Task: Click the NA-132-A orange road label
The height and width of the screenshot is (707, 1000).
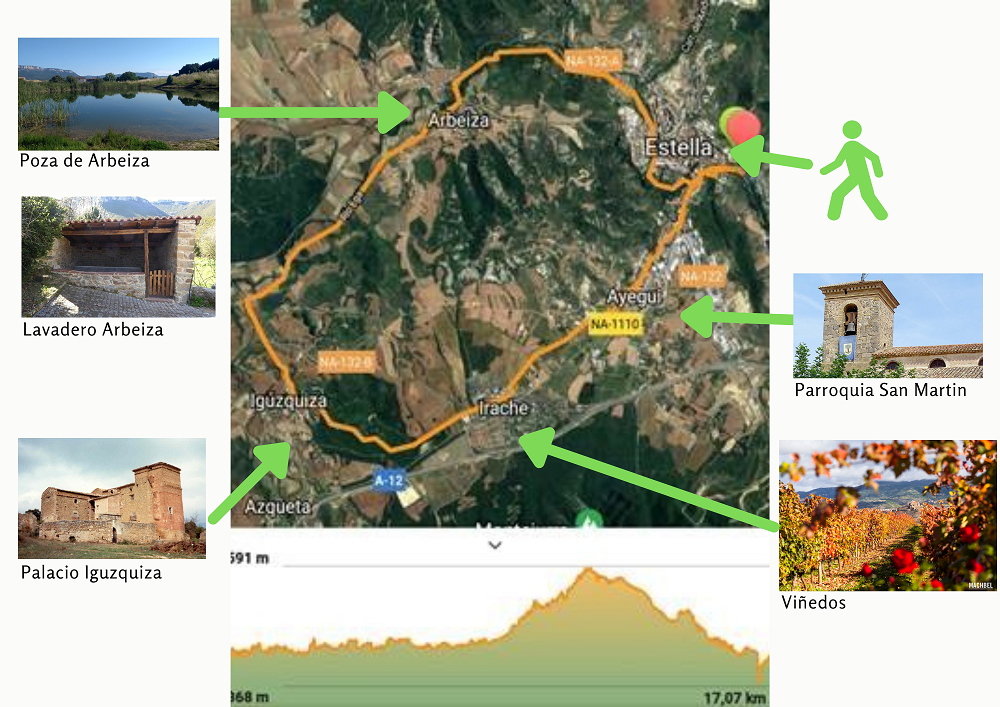Action: click(x=592, y=61)
